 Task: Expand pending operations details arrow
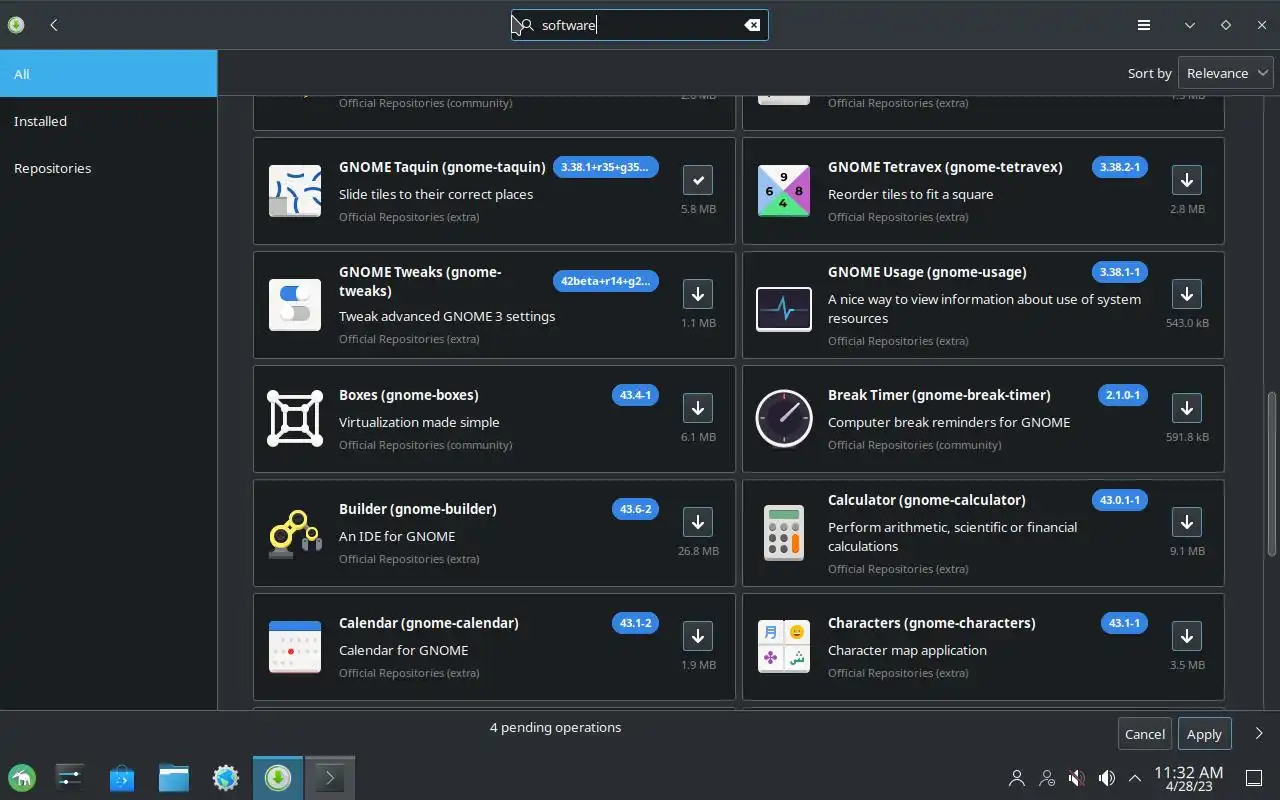(x=1259, y=734)
